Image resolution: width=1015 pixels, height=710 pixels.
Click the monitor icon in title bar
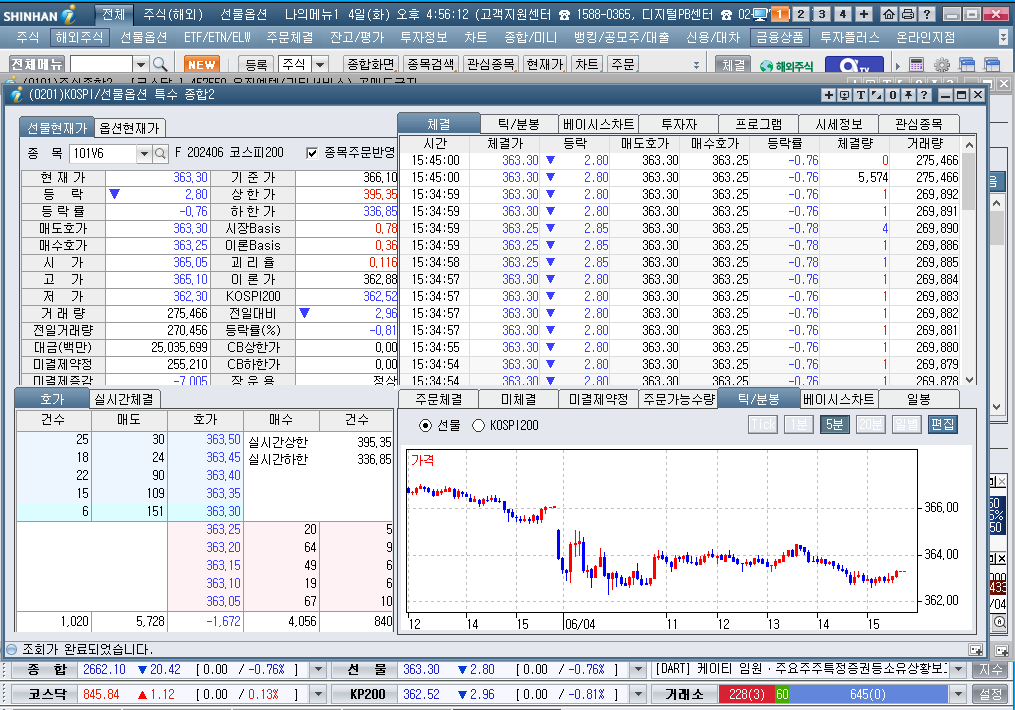point(761,14)
